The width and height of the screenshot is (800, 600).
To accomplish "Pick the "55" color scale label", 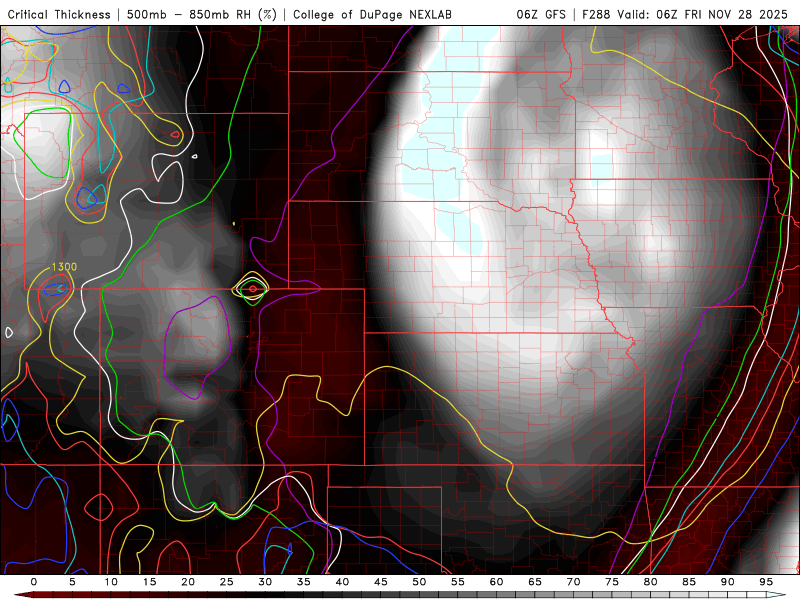I will [x=458, y=582].
